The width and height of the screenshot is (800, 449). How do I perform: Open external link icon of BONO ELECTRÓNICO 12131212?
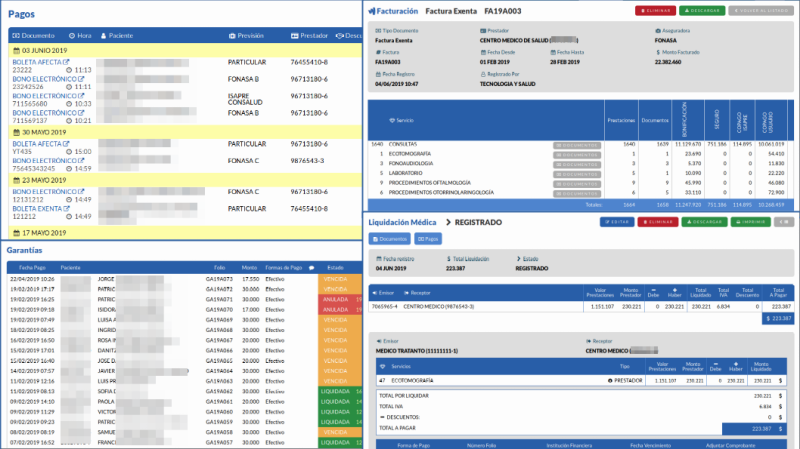[81, 192]
